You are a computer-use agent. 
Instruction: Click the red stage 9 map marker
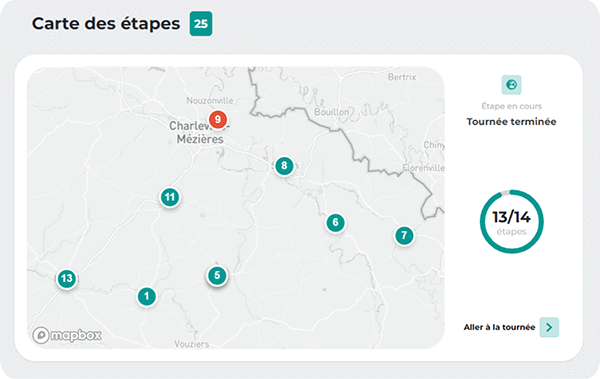pyautogui.click(x=217, y=119)
